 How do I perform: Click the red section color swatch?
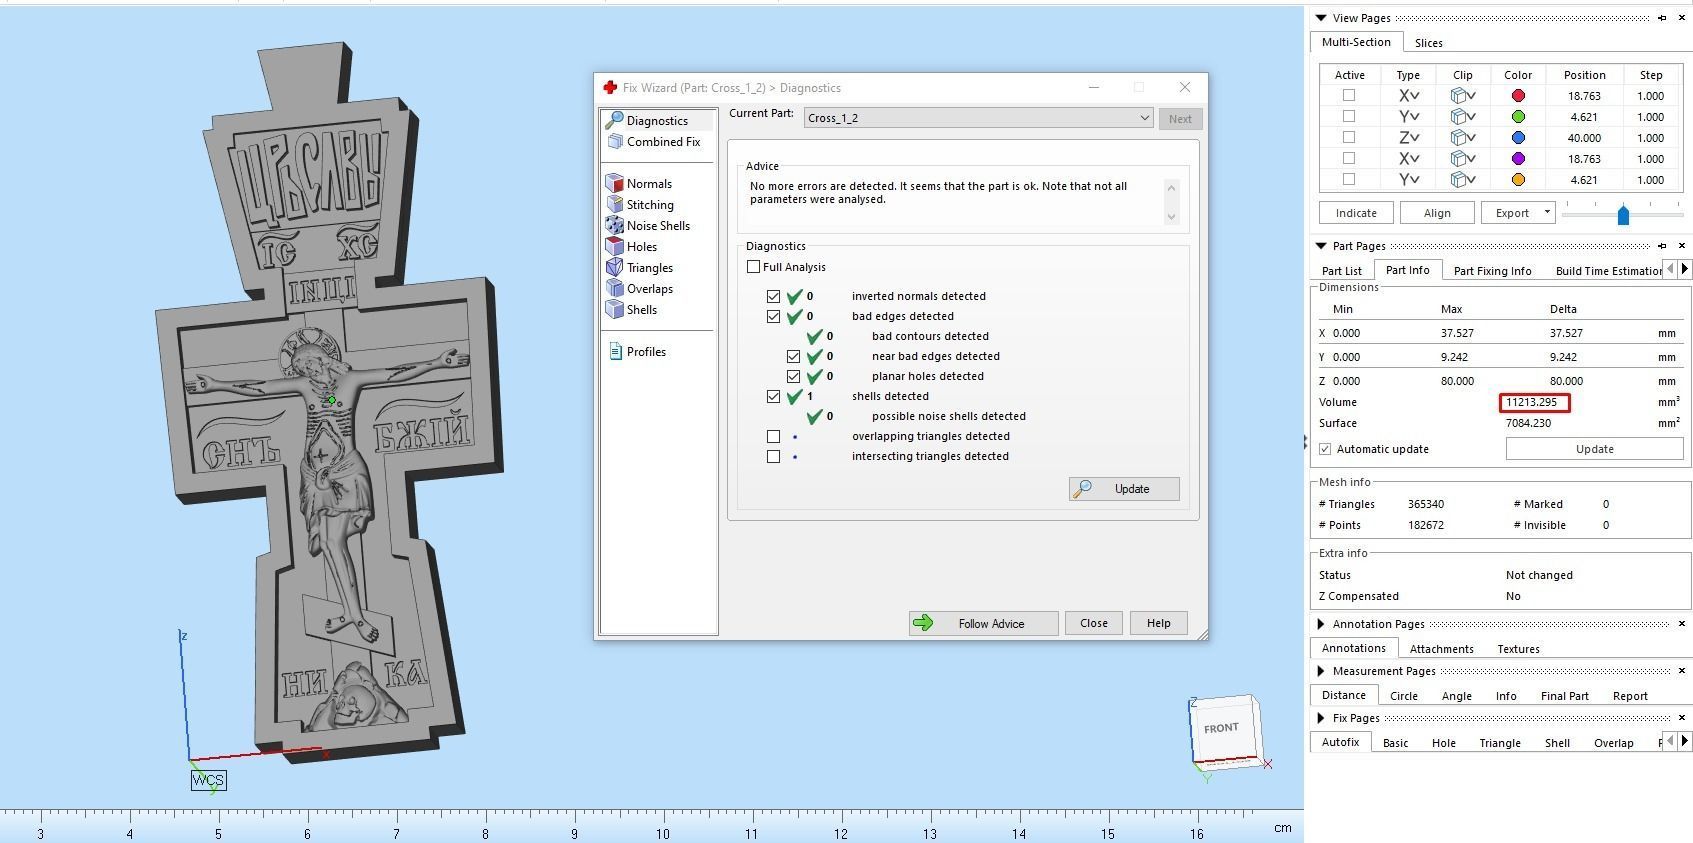click(x=1518, y=96)
